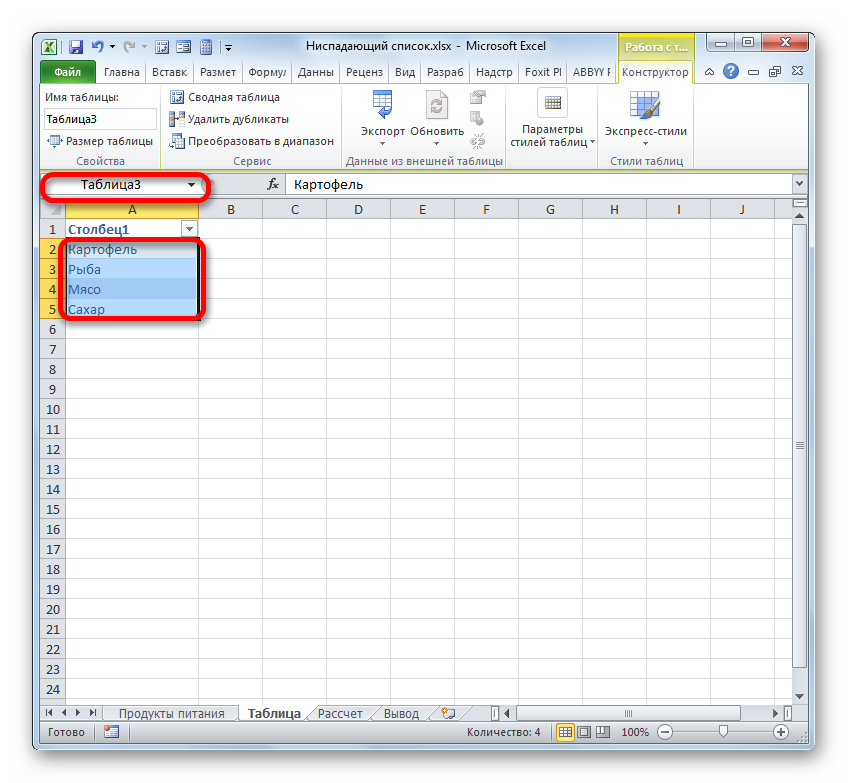Select row header 10
The width and height of the screenshot is (848, 783).
tap(52, 409)
